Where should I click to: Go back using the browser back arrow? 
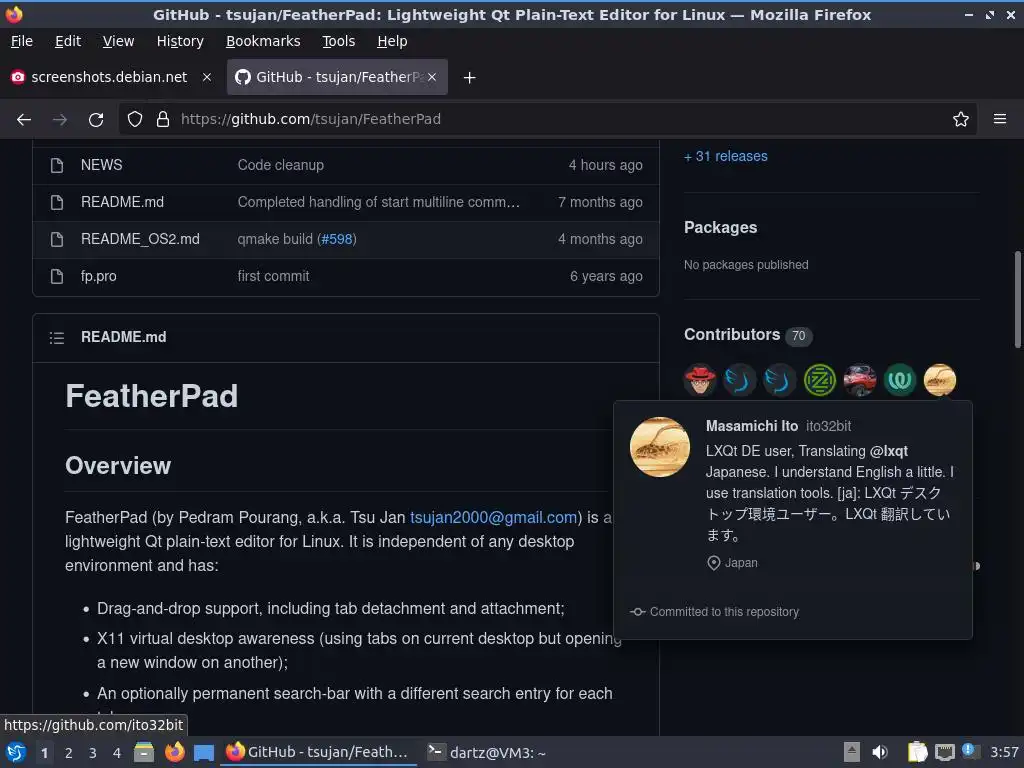[x=24, y=120]
